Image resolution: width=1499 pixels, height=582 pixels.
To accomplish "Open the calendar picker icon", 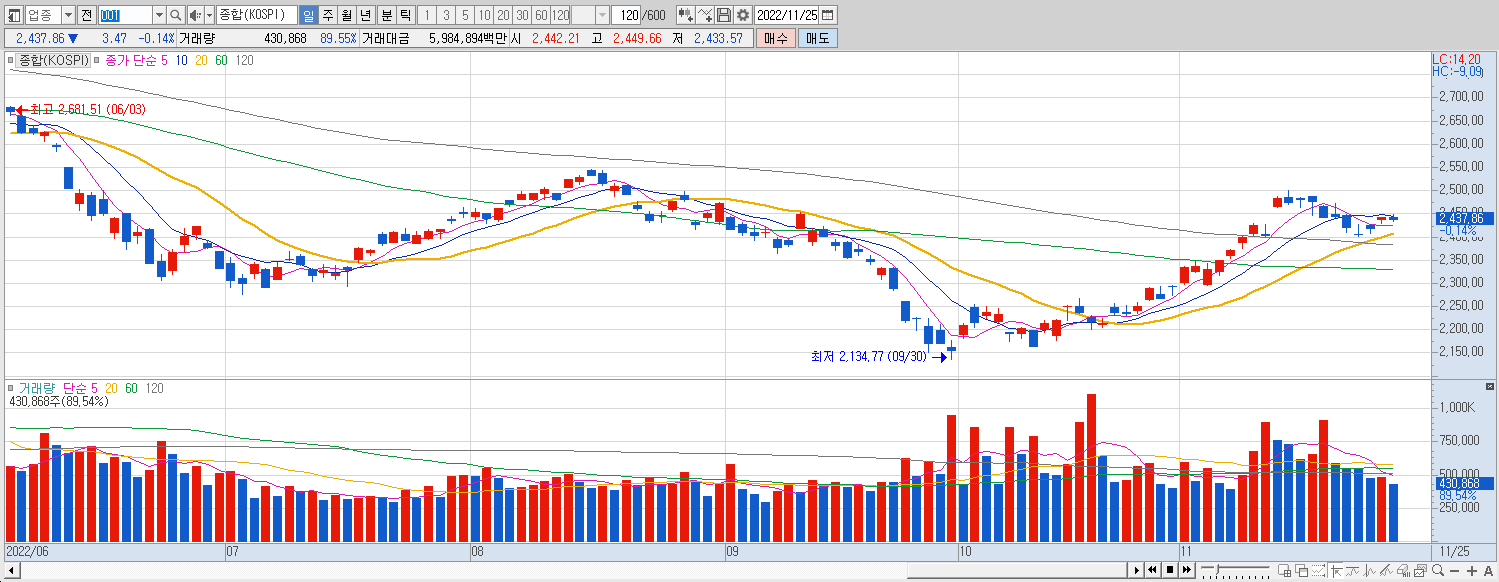I will coord(828,15).
